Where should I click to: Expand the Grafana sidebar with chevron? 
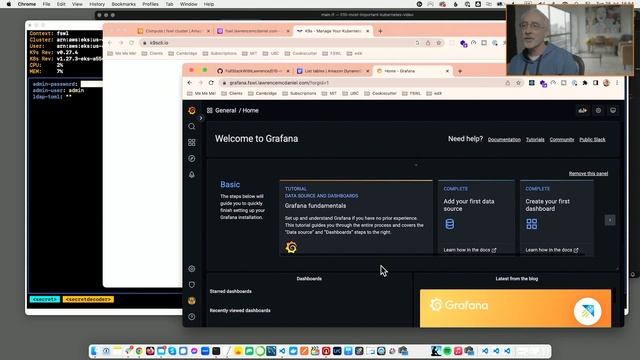[201, 118]
